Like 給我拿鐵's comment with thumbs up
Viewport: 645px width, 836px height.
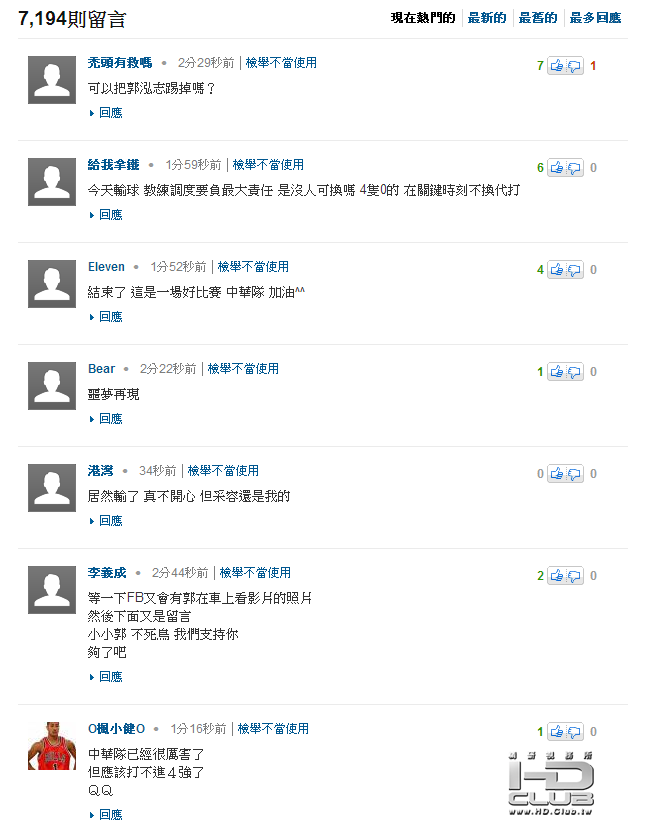click(x=557, y=168)
